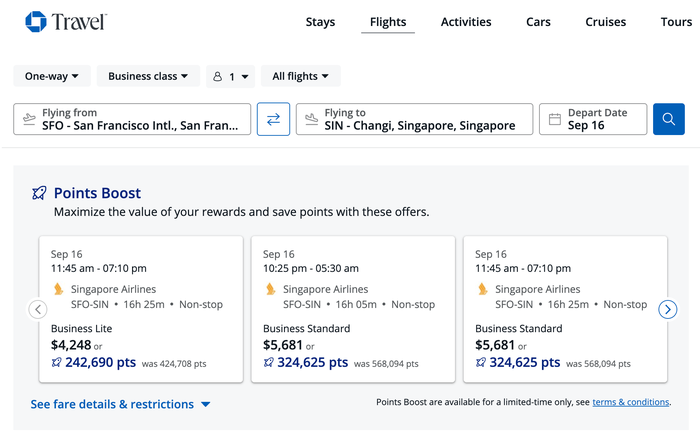Click the Chase Travel logo

[x=66, y=21]
